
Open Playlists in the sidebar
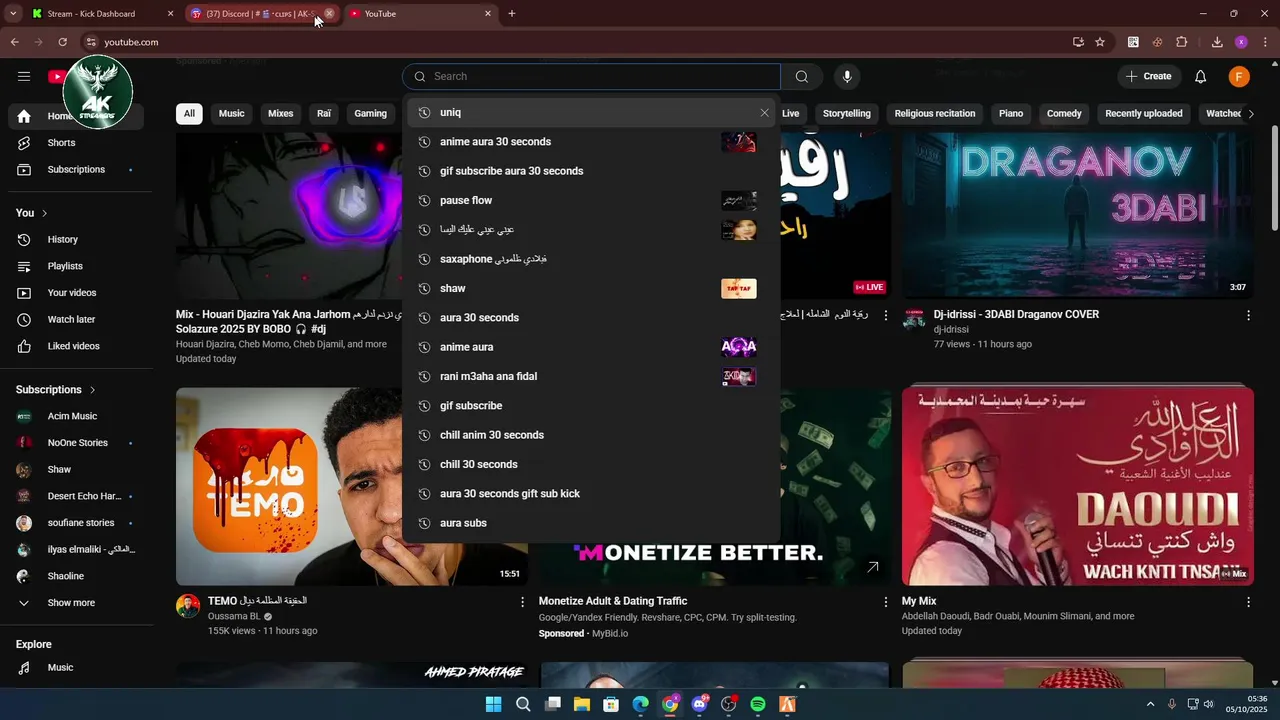[x=77, y=266]
